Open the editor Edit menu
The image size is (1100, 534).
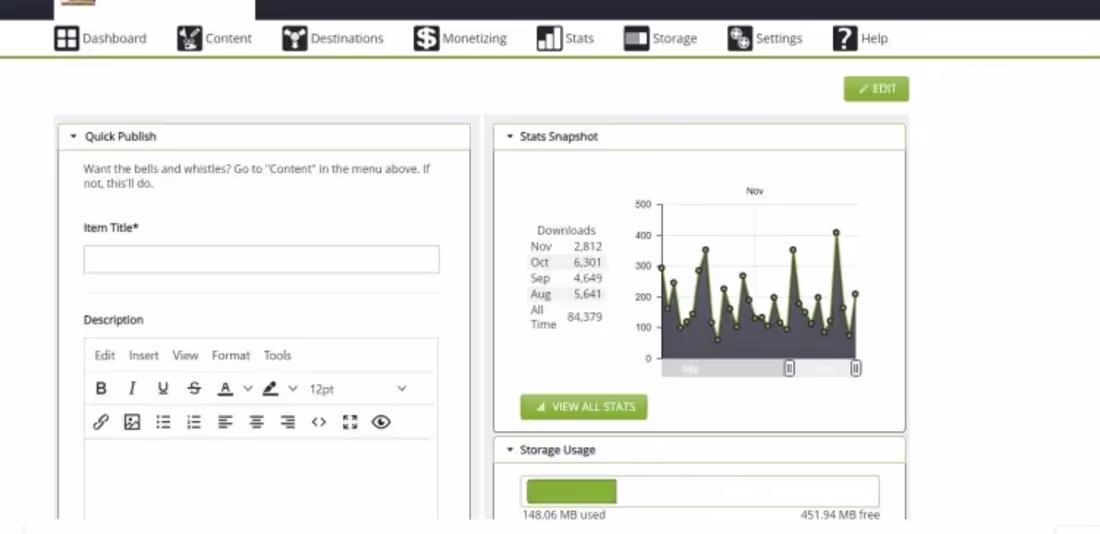(x=105, y=355)
